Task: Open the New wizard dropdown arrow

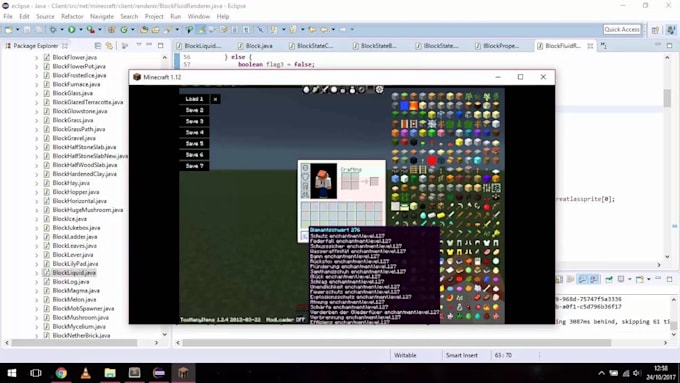Action: pyautogui.click(x=17, y=29)
